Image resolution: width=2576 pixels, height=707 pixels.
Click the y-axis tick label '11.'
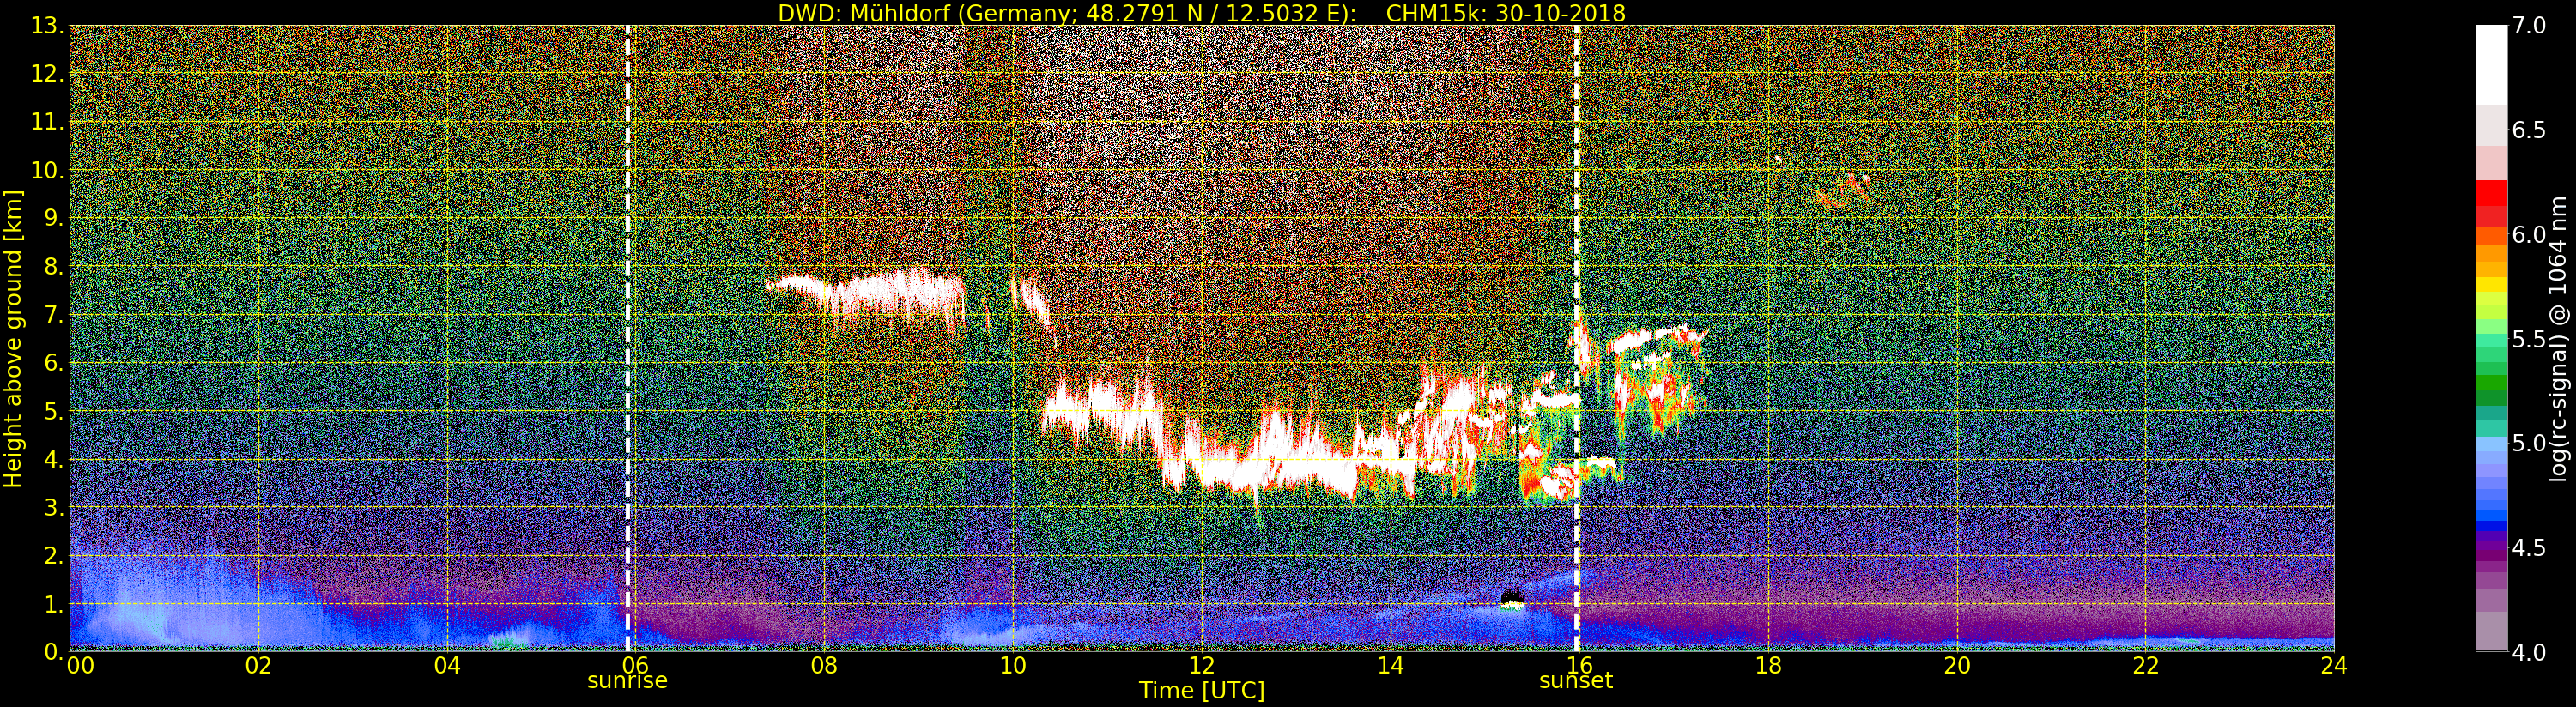click(x=47, y=122)
